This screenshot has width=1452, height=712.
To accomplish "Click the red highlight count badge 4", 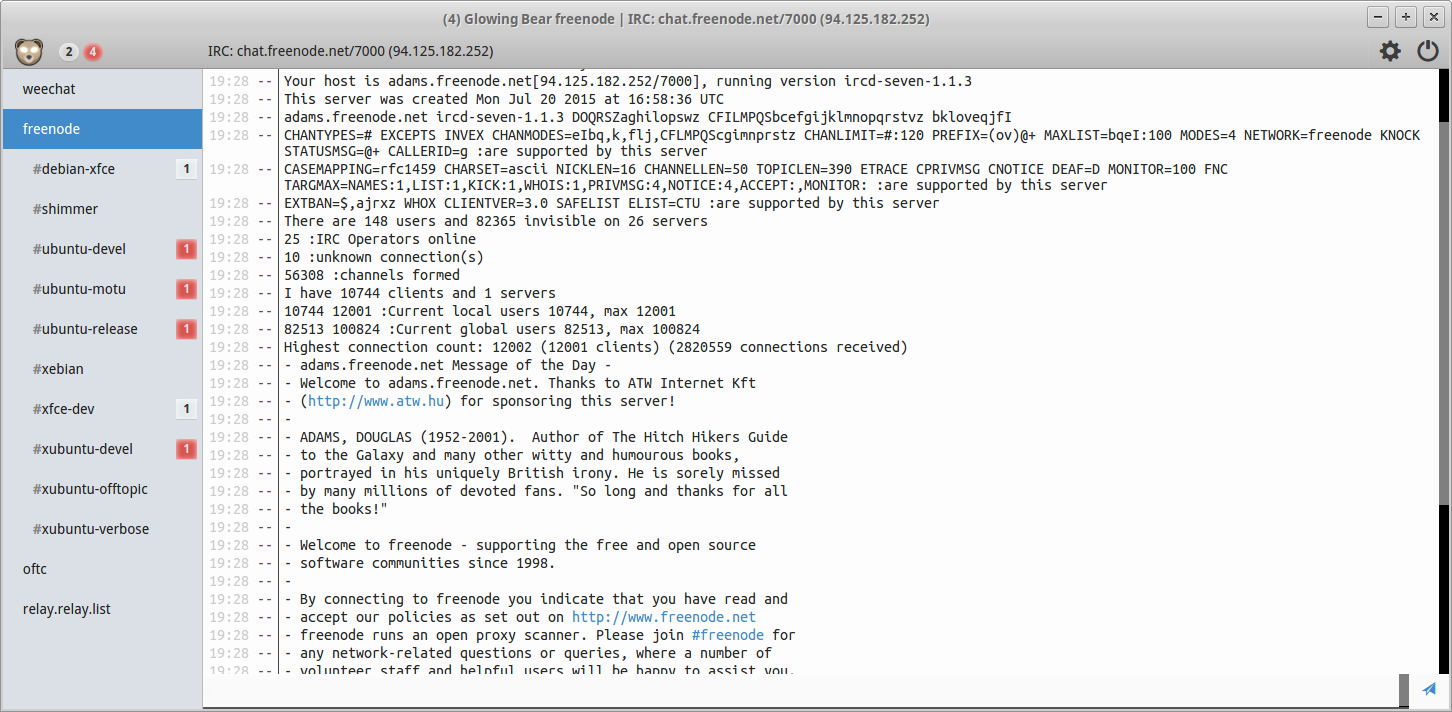I will pyautogui.click(x=92, y=52).
